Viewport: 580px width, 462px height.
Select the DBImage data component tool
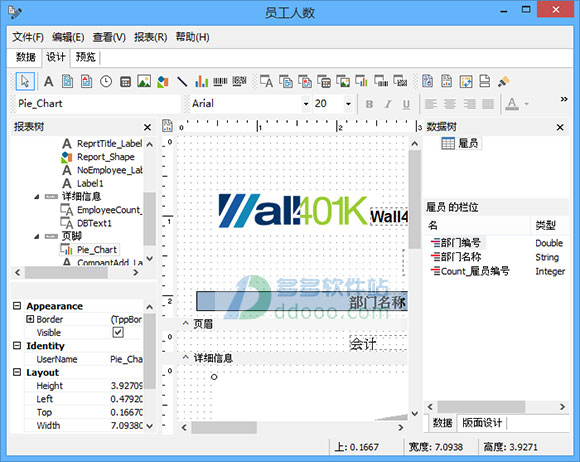coord(343,81)
